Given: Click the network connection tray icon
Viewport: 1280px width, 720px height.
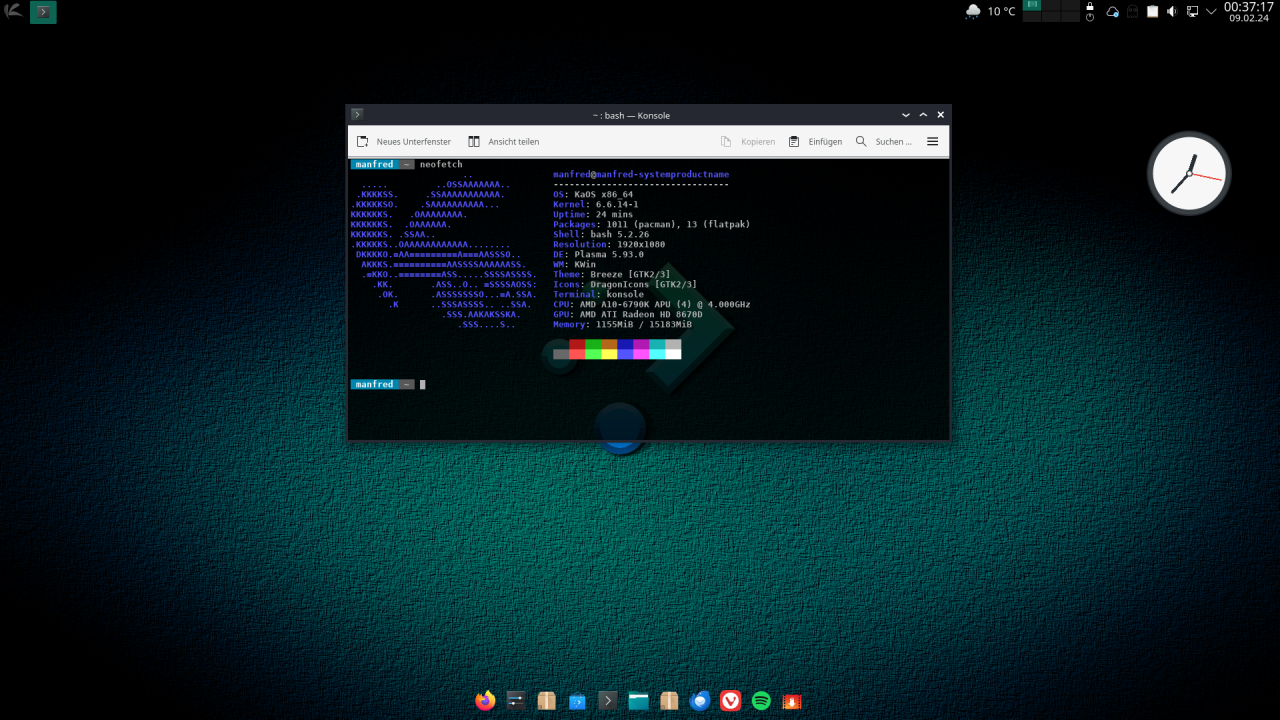Looking at the screenshot, I should [x=1192, y=12].
